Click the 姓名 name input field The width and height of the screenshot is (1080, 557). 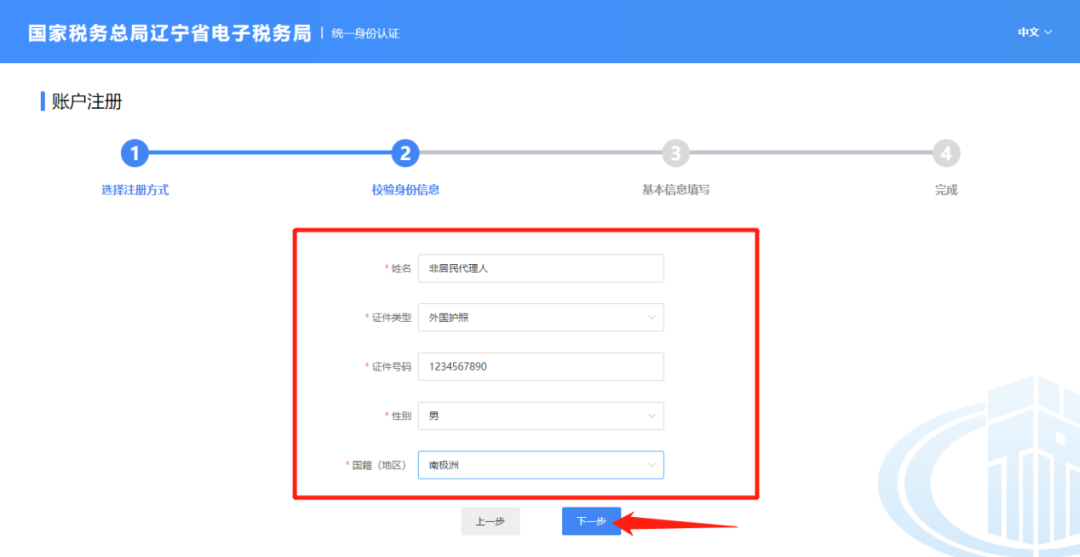pos(541,269)
